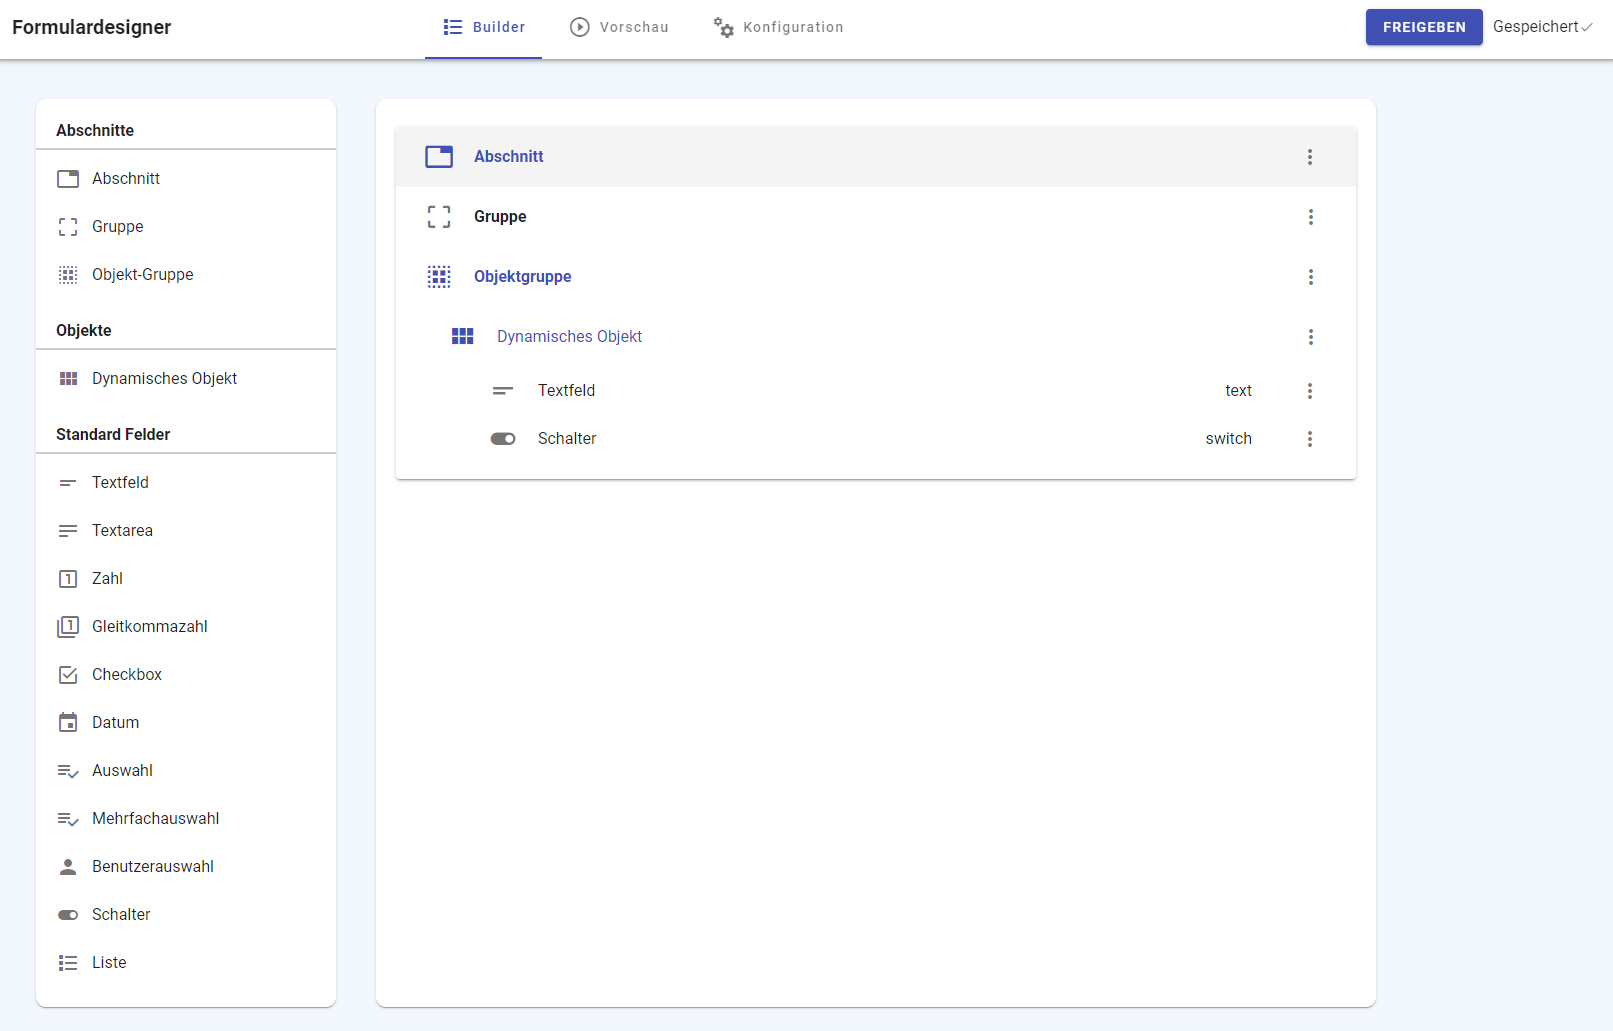Click the Abschnitte heading

click(x=95, y=131)
